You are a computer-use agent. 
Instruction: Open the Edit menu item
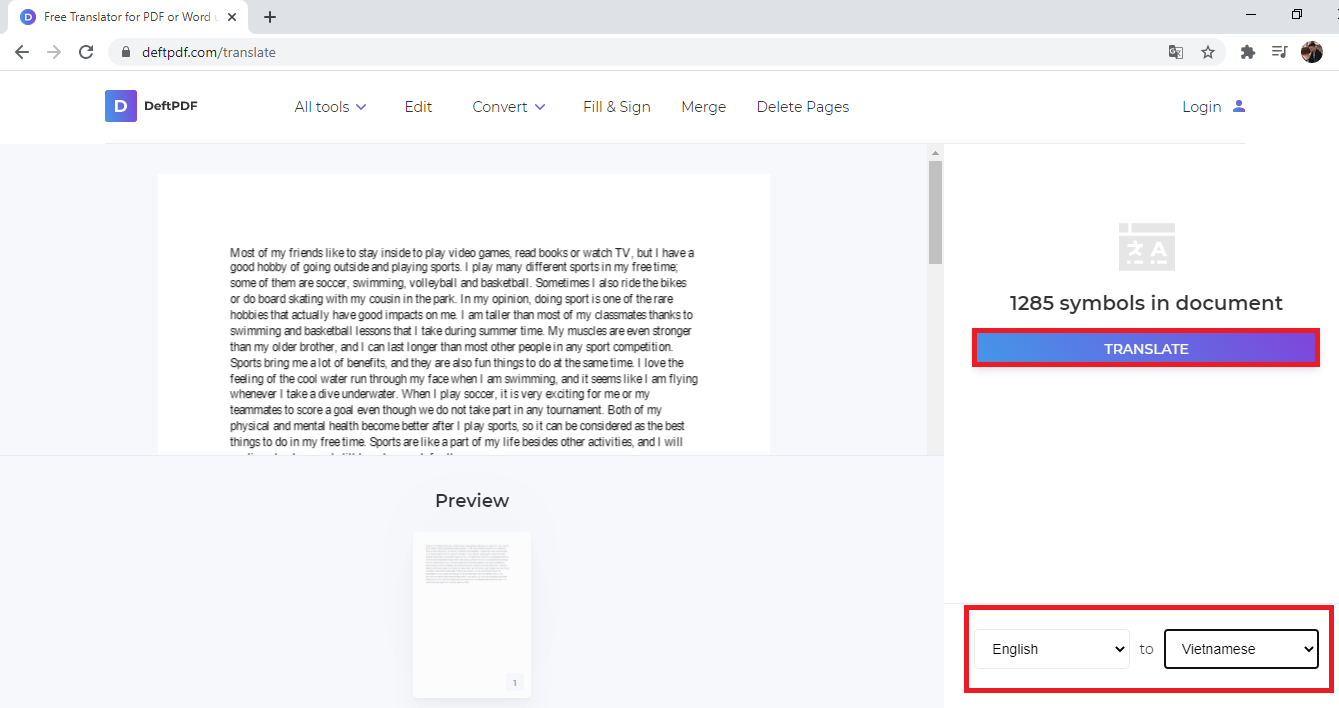(x=418, y=107)
